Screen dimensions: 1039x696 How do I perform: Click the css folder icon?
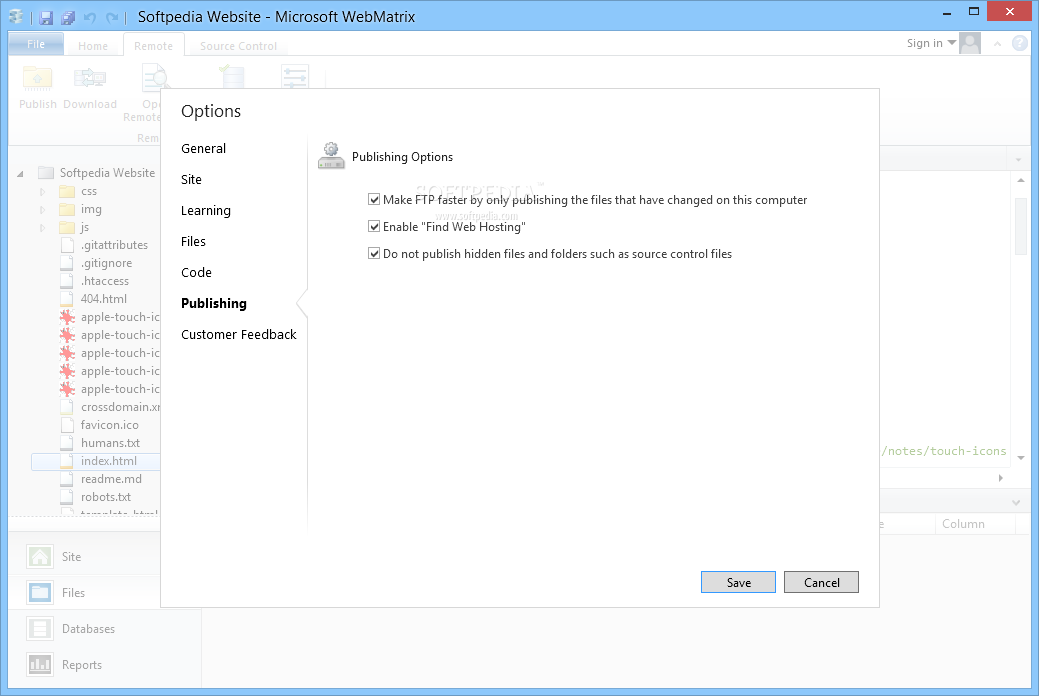click(67, 192)
